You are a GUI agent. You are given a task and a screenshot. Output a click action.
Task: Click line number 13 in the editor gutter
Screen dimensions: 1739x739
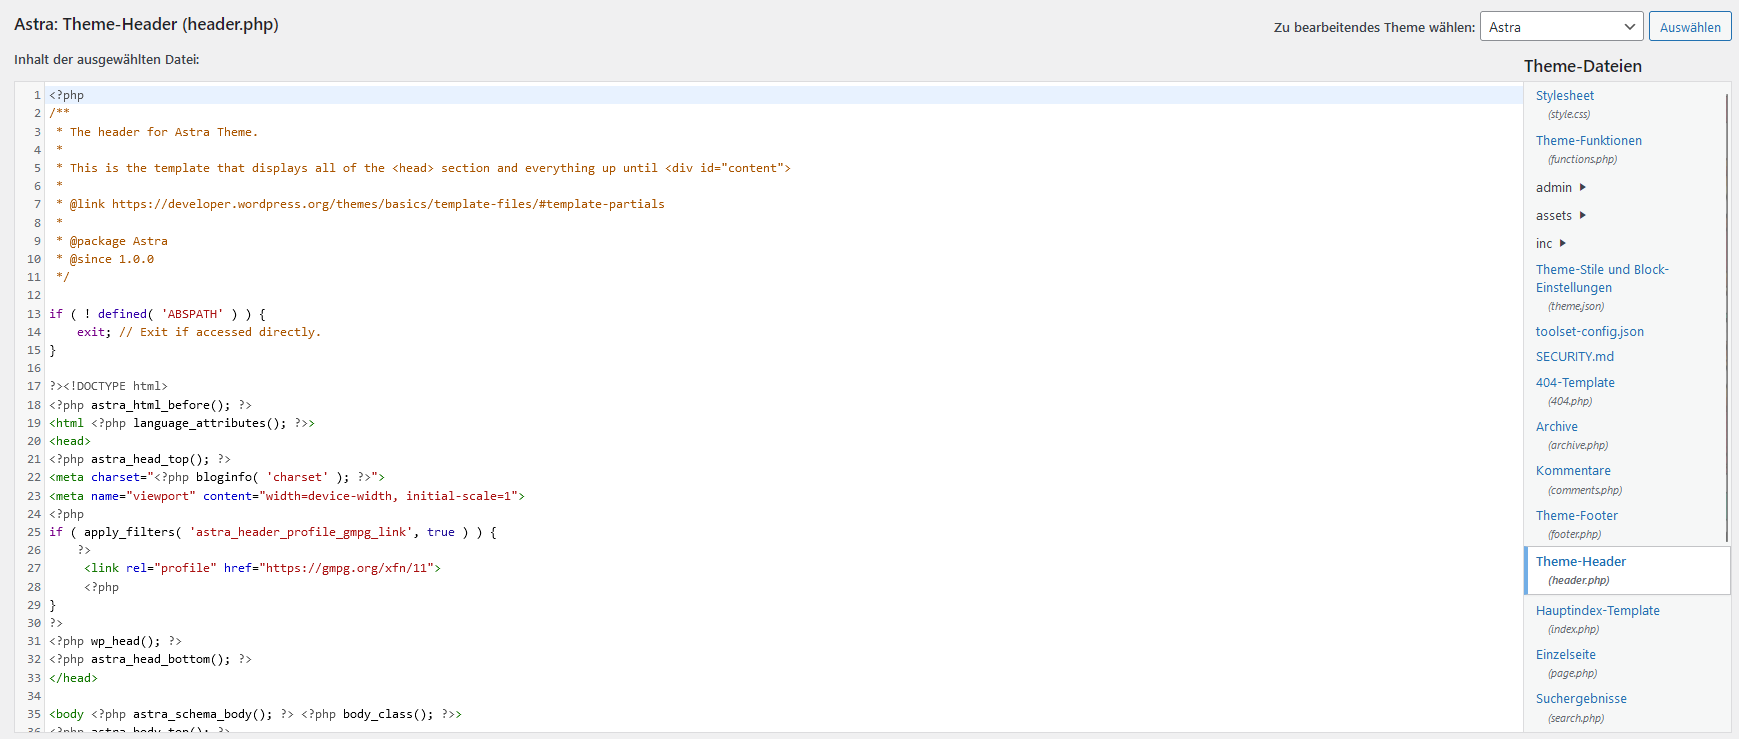tap(34, 314)
